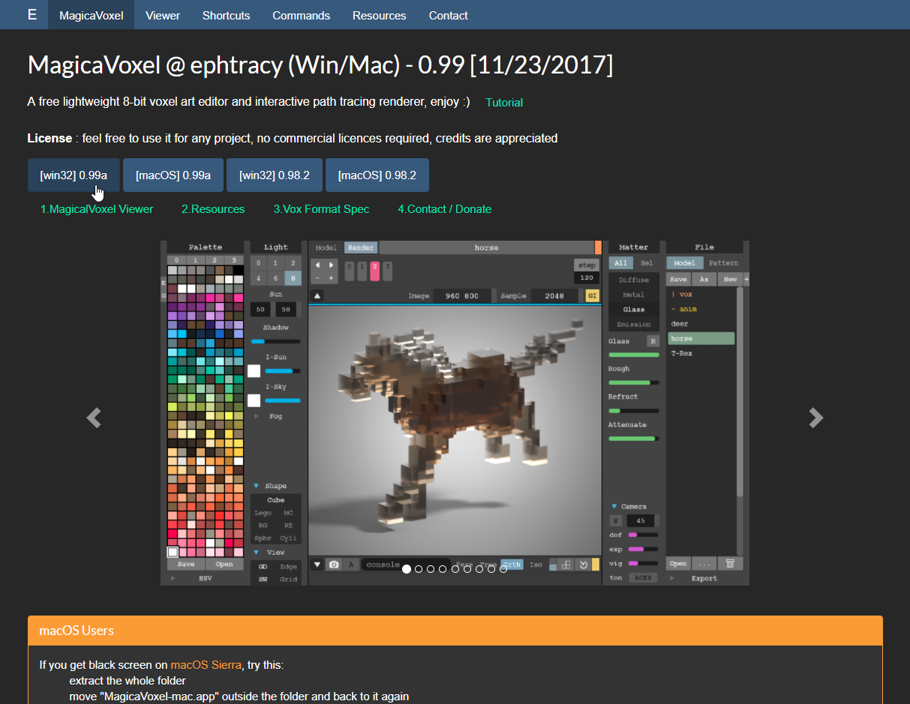Click the Rough slider in Matter panel
The height and width of the screenshot is (704, 910).
pos(633,383)
